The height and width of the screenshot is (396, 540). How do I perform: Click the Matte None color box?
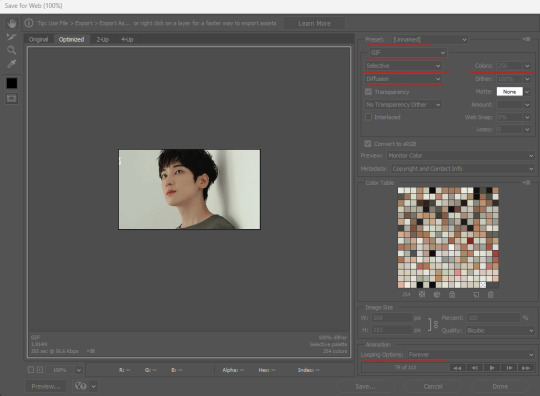click(509, 92)
